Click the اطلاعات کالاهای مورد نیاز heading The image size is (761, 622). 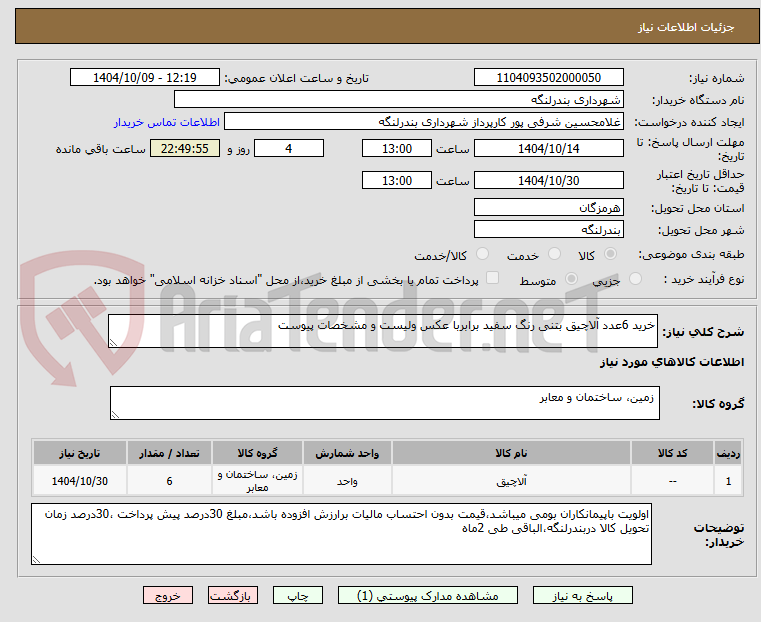coord(672,362)
